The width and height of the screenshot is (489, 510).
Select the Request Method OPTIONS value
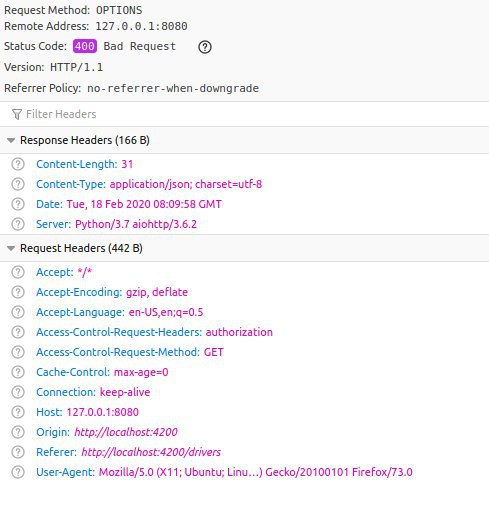[x=119, y=10]
